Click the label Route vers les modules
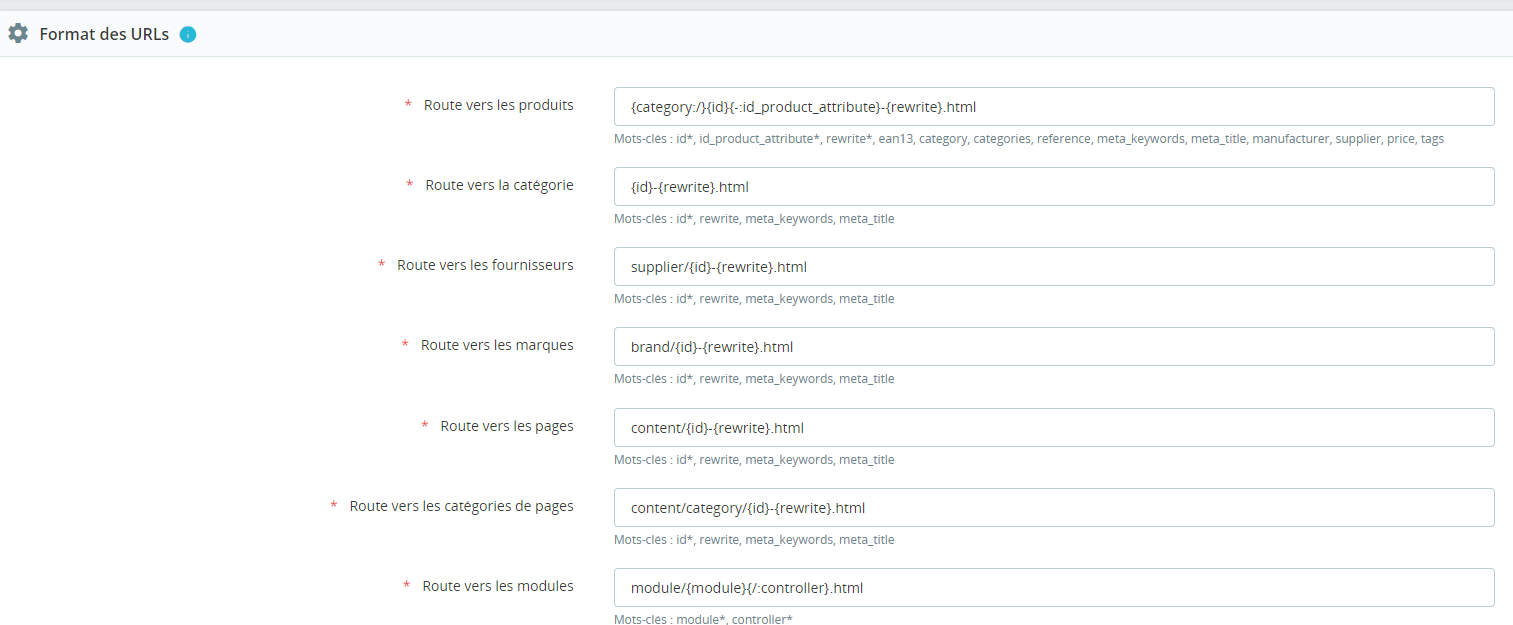This screenshot has height=625, width=1513. coord(498,586)
